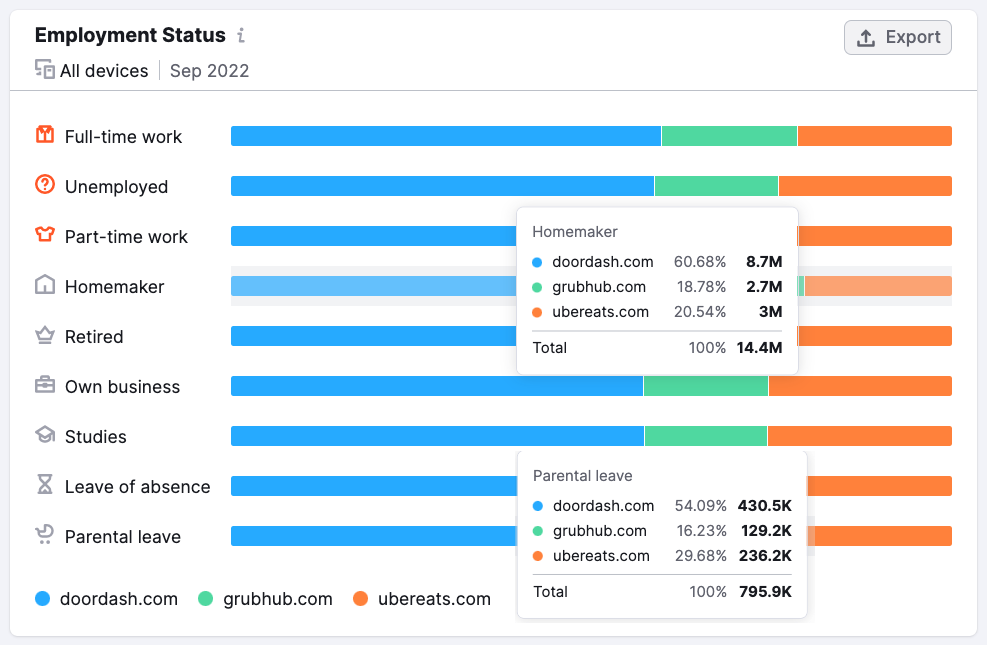The height and width of the screenshot is (645, 987).
Task: Click the info icon beside Employment Status
Action: coord(241,35)
